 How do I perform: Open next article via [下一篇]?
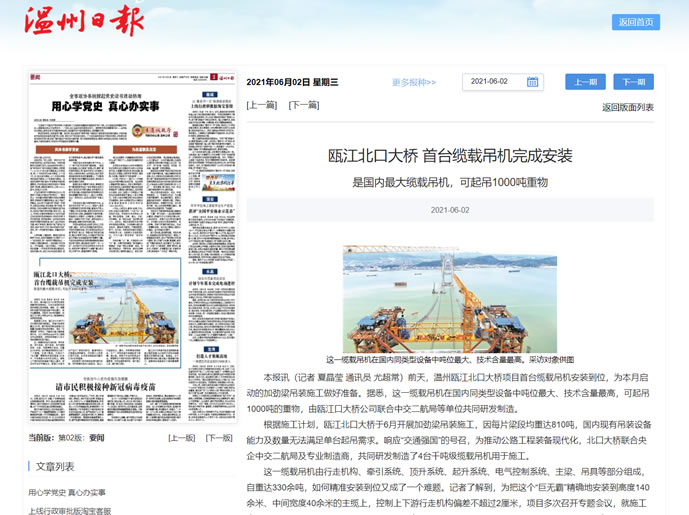(304, 106)
